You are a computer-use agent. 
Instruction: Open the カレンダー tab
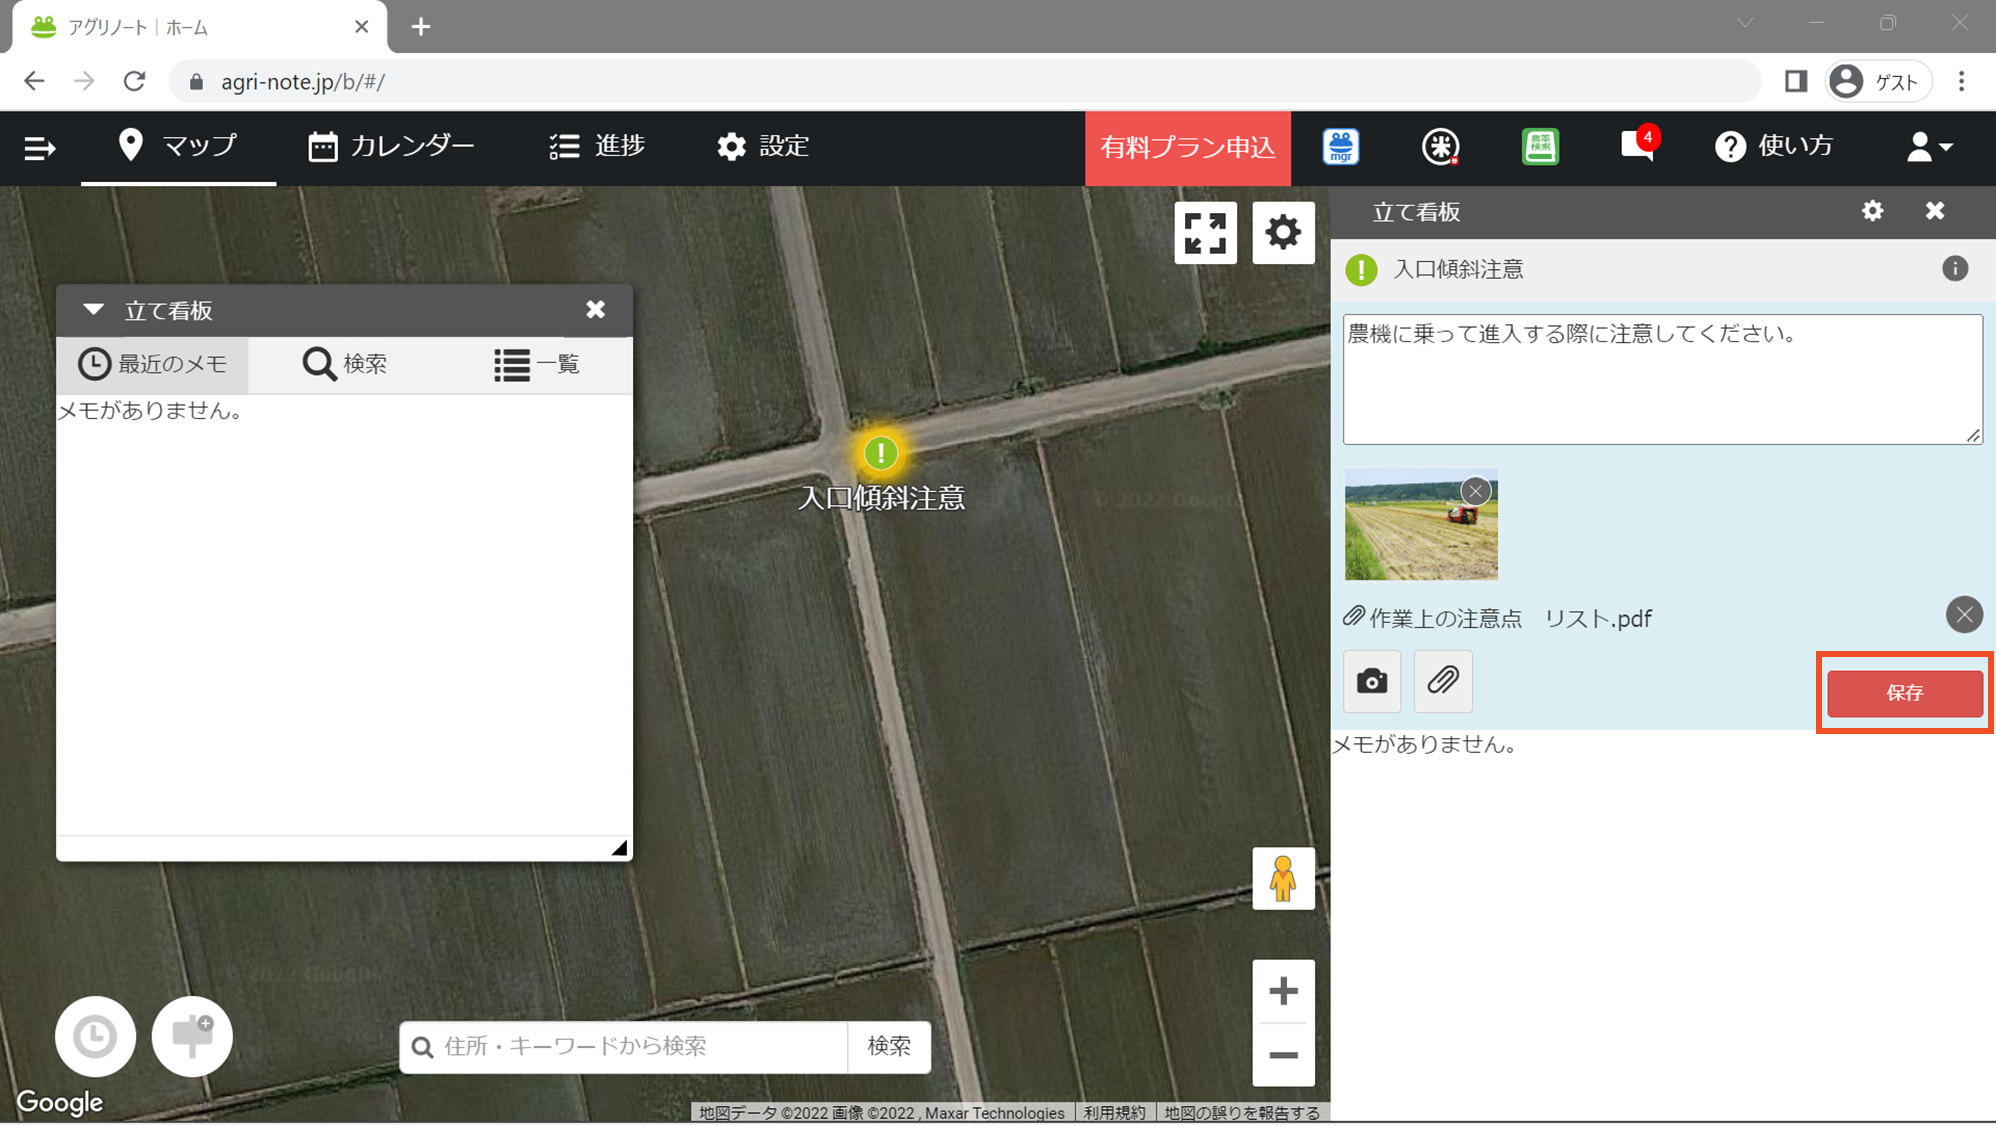pos(391,146)
